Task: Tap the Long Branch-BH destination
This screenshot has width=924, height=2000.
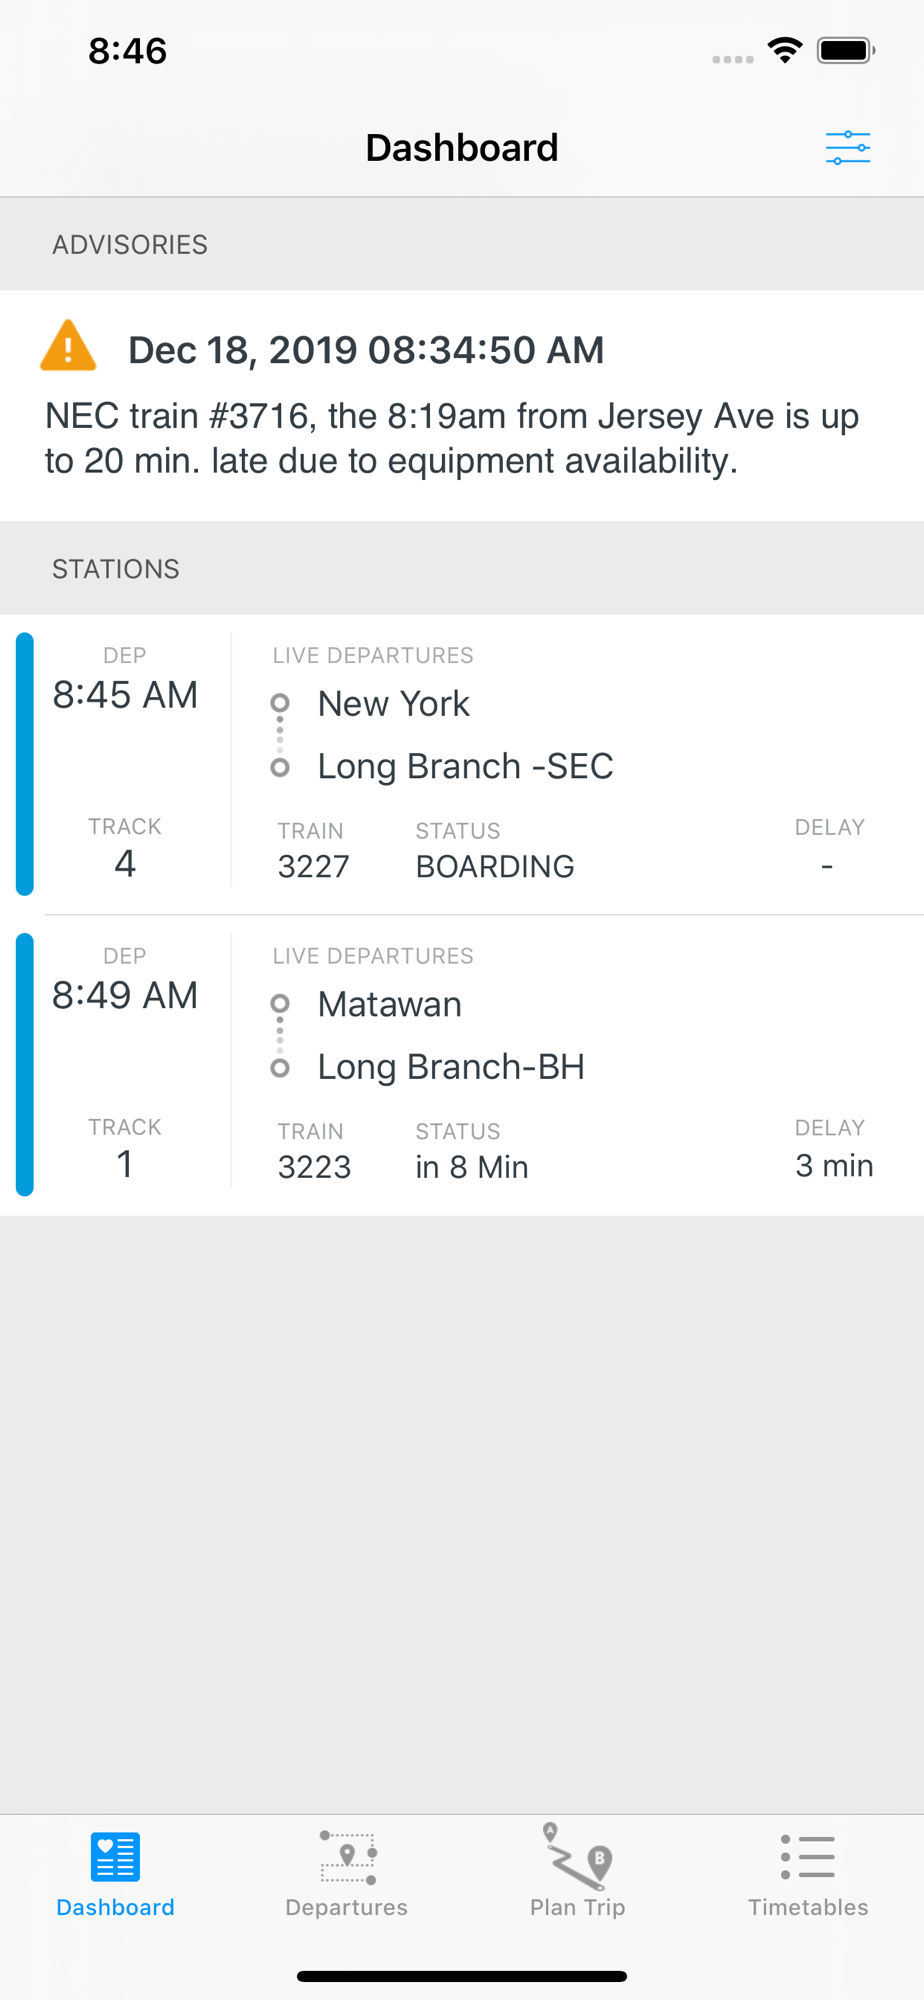Action: pyautogui.click(x=451, y=1067)
